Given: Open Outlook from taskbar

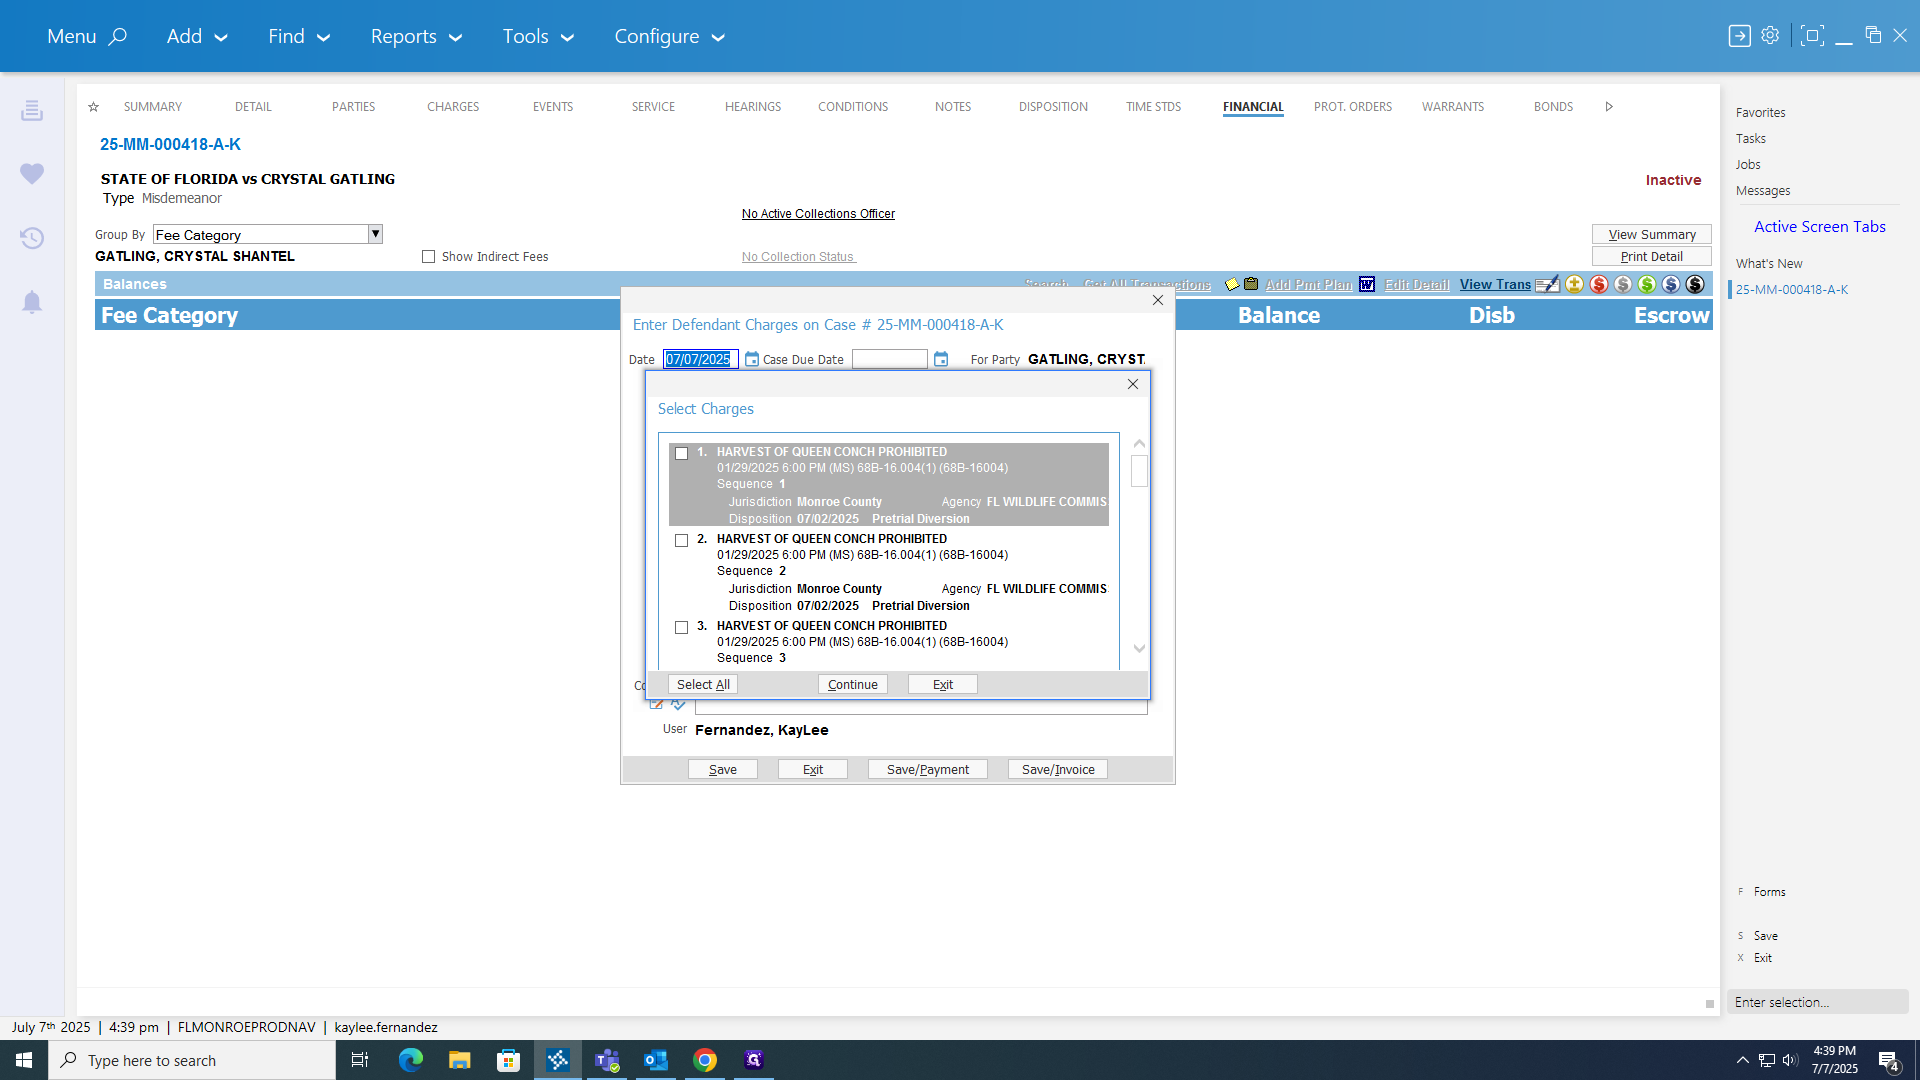Looking at the screenshot, I should [x=656, y=1060].
